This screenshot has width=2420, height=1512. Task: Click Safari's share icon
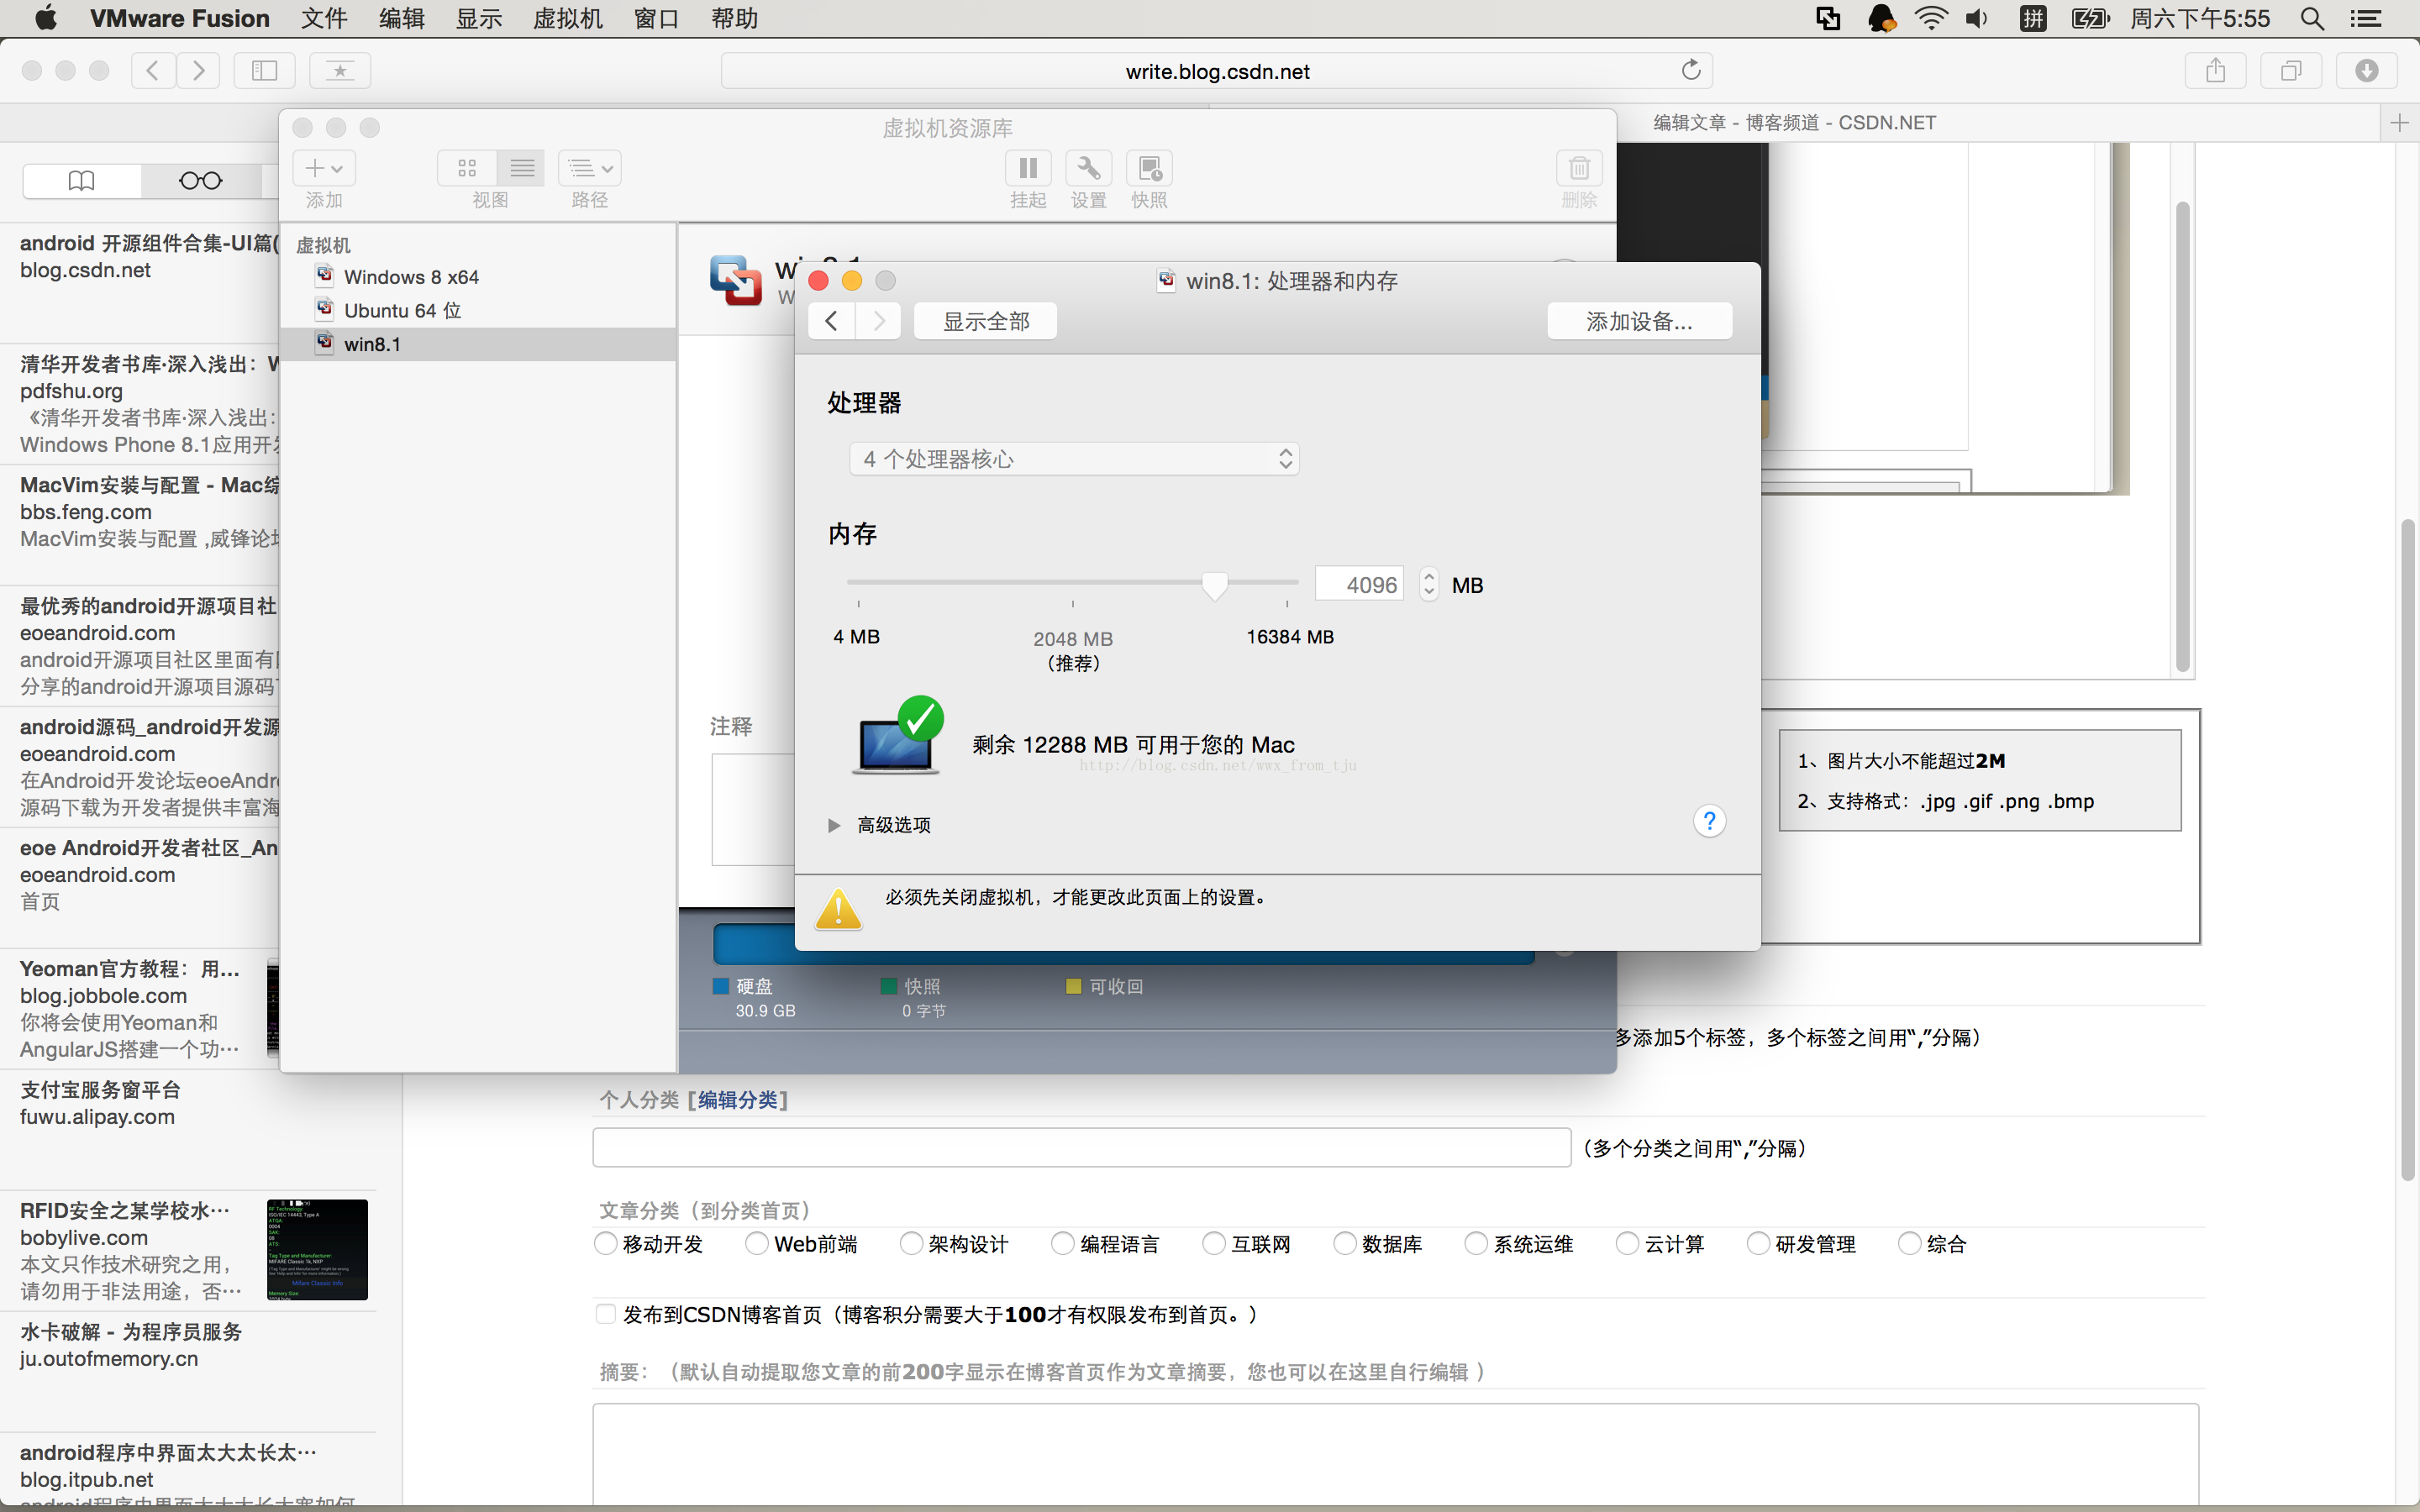[x=2215, y=70]
